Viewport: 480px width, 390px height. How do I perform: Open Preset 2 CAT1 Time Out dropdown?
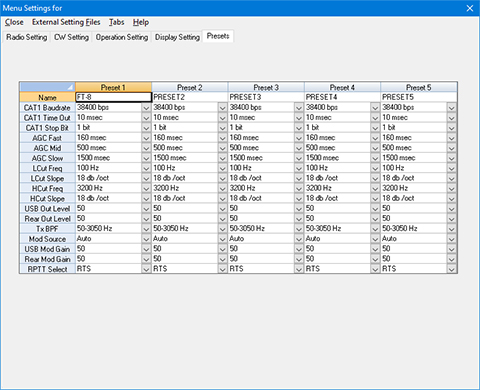click(223, 118)
